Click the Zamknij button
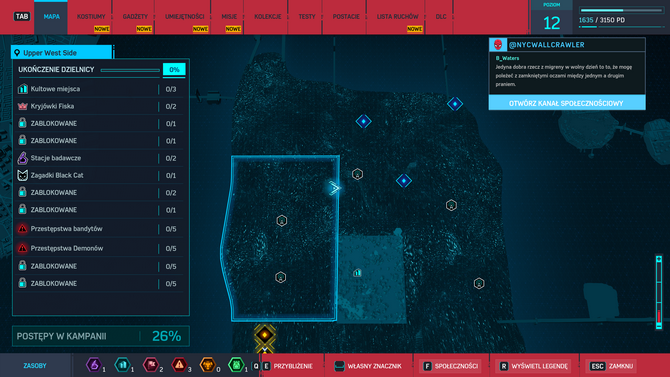The image size is (670, 377). [612, 366]
